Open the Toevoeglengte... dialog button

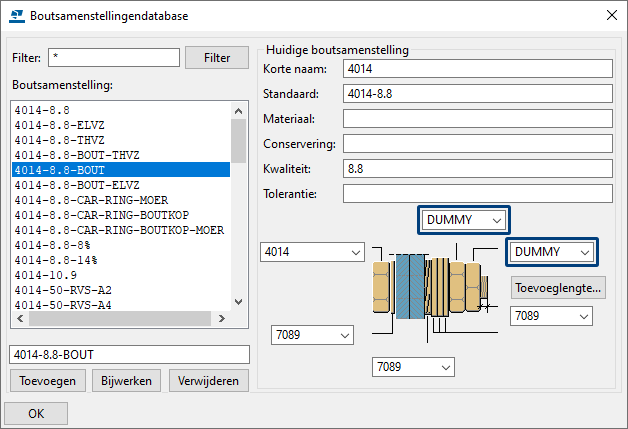[x=558, y=288]
